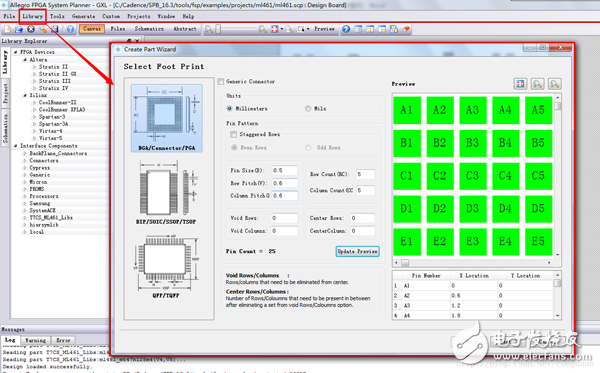The image size is (600, 373).
Task: Click the Save disk icon in toolbar
Action: click(55, 29)
